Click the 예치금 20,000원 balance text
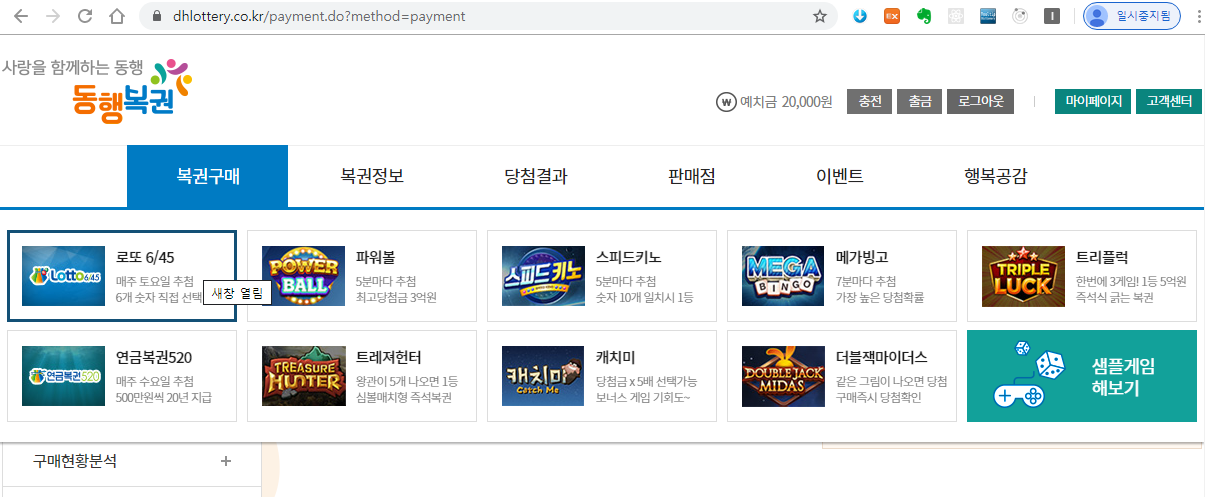 point(785,102)
